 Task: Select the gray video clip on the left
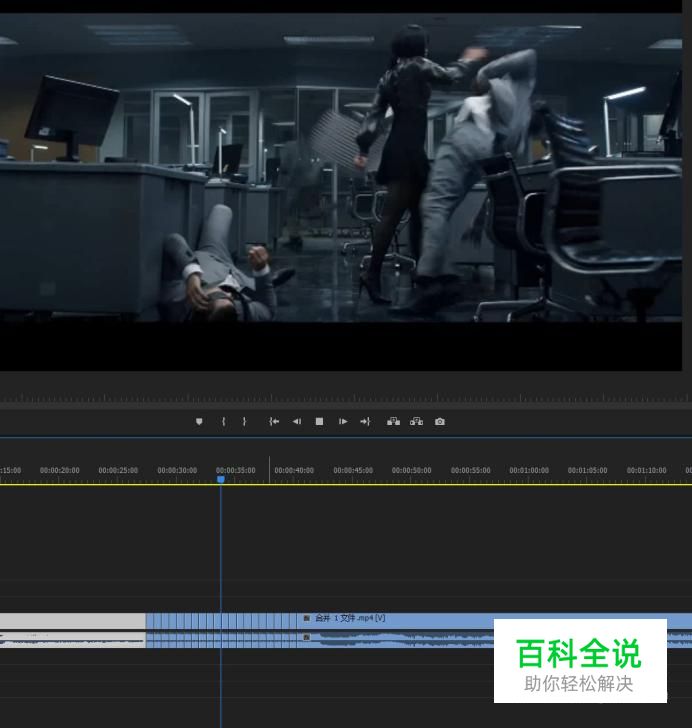72,621
